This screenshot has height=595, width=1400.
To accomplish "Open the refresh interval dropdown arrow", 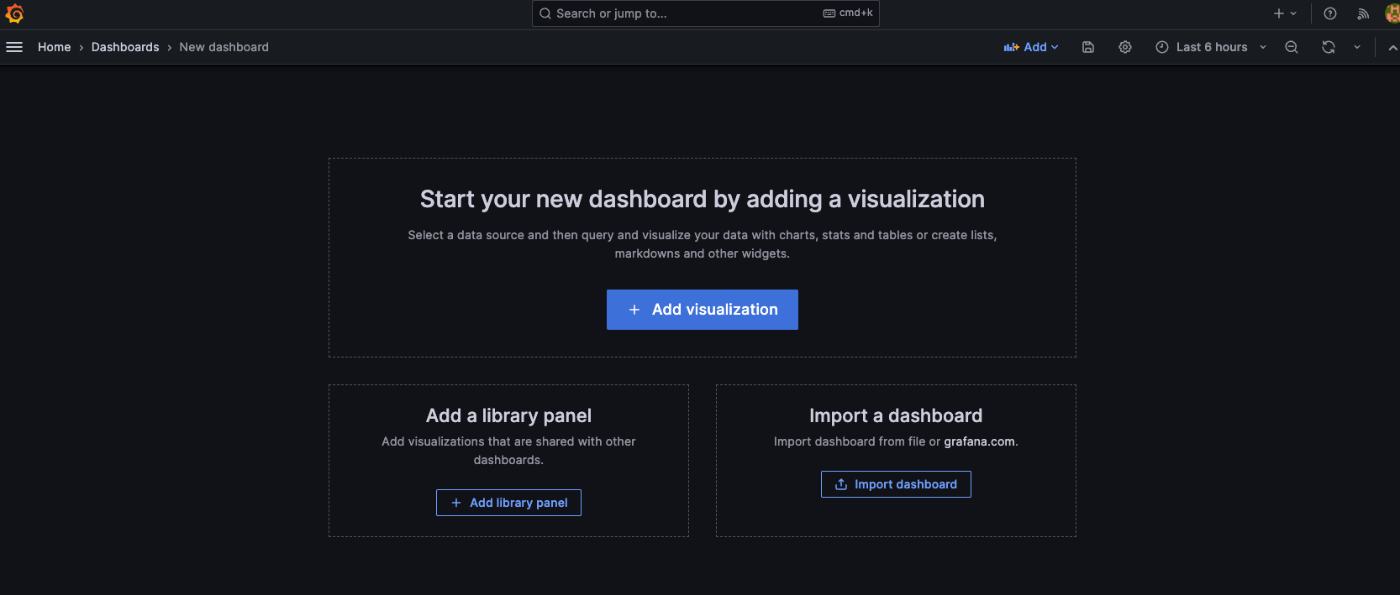I will (1357, 47).
